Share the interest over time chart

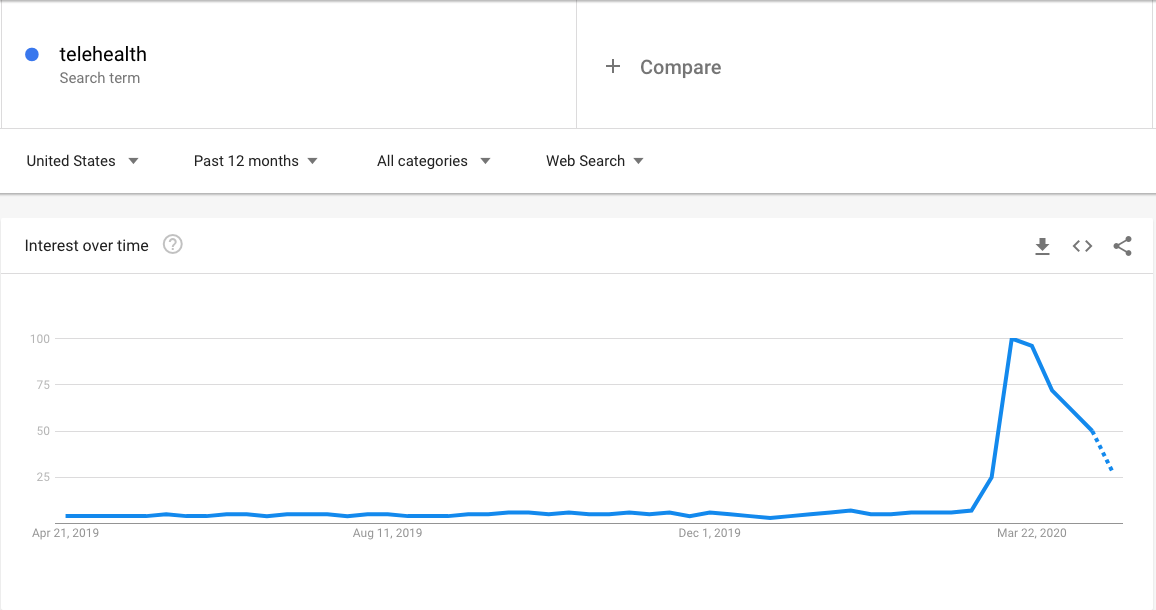point(1122,246)
